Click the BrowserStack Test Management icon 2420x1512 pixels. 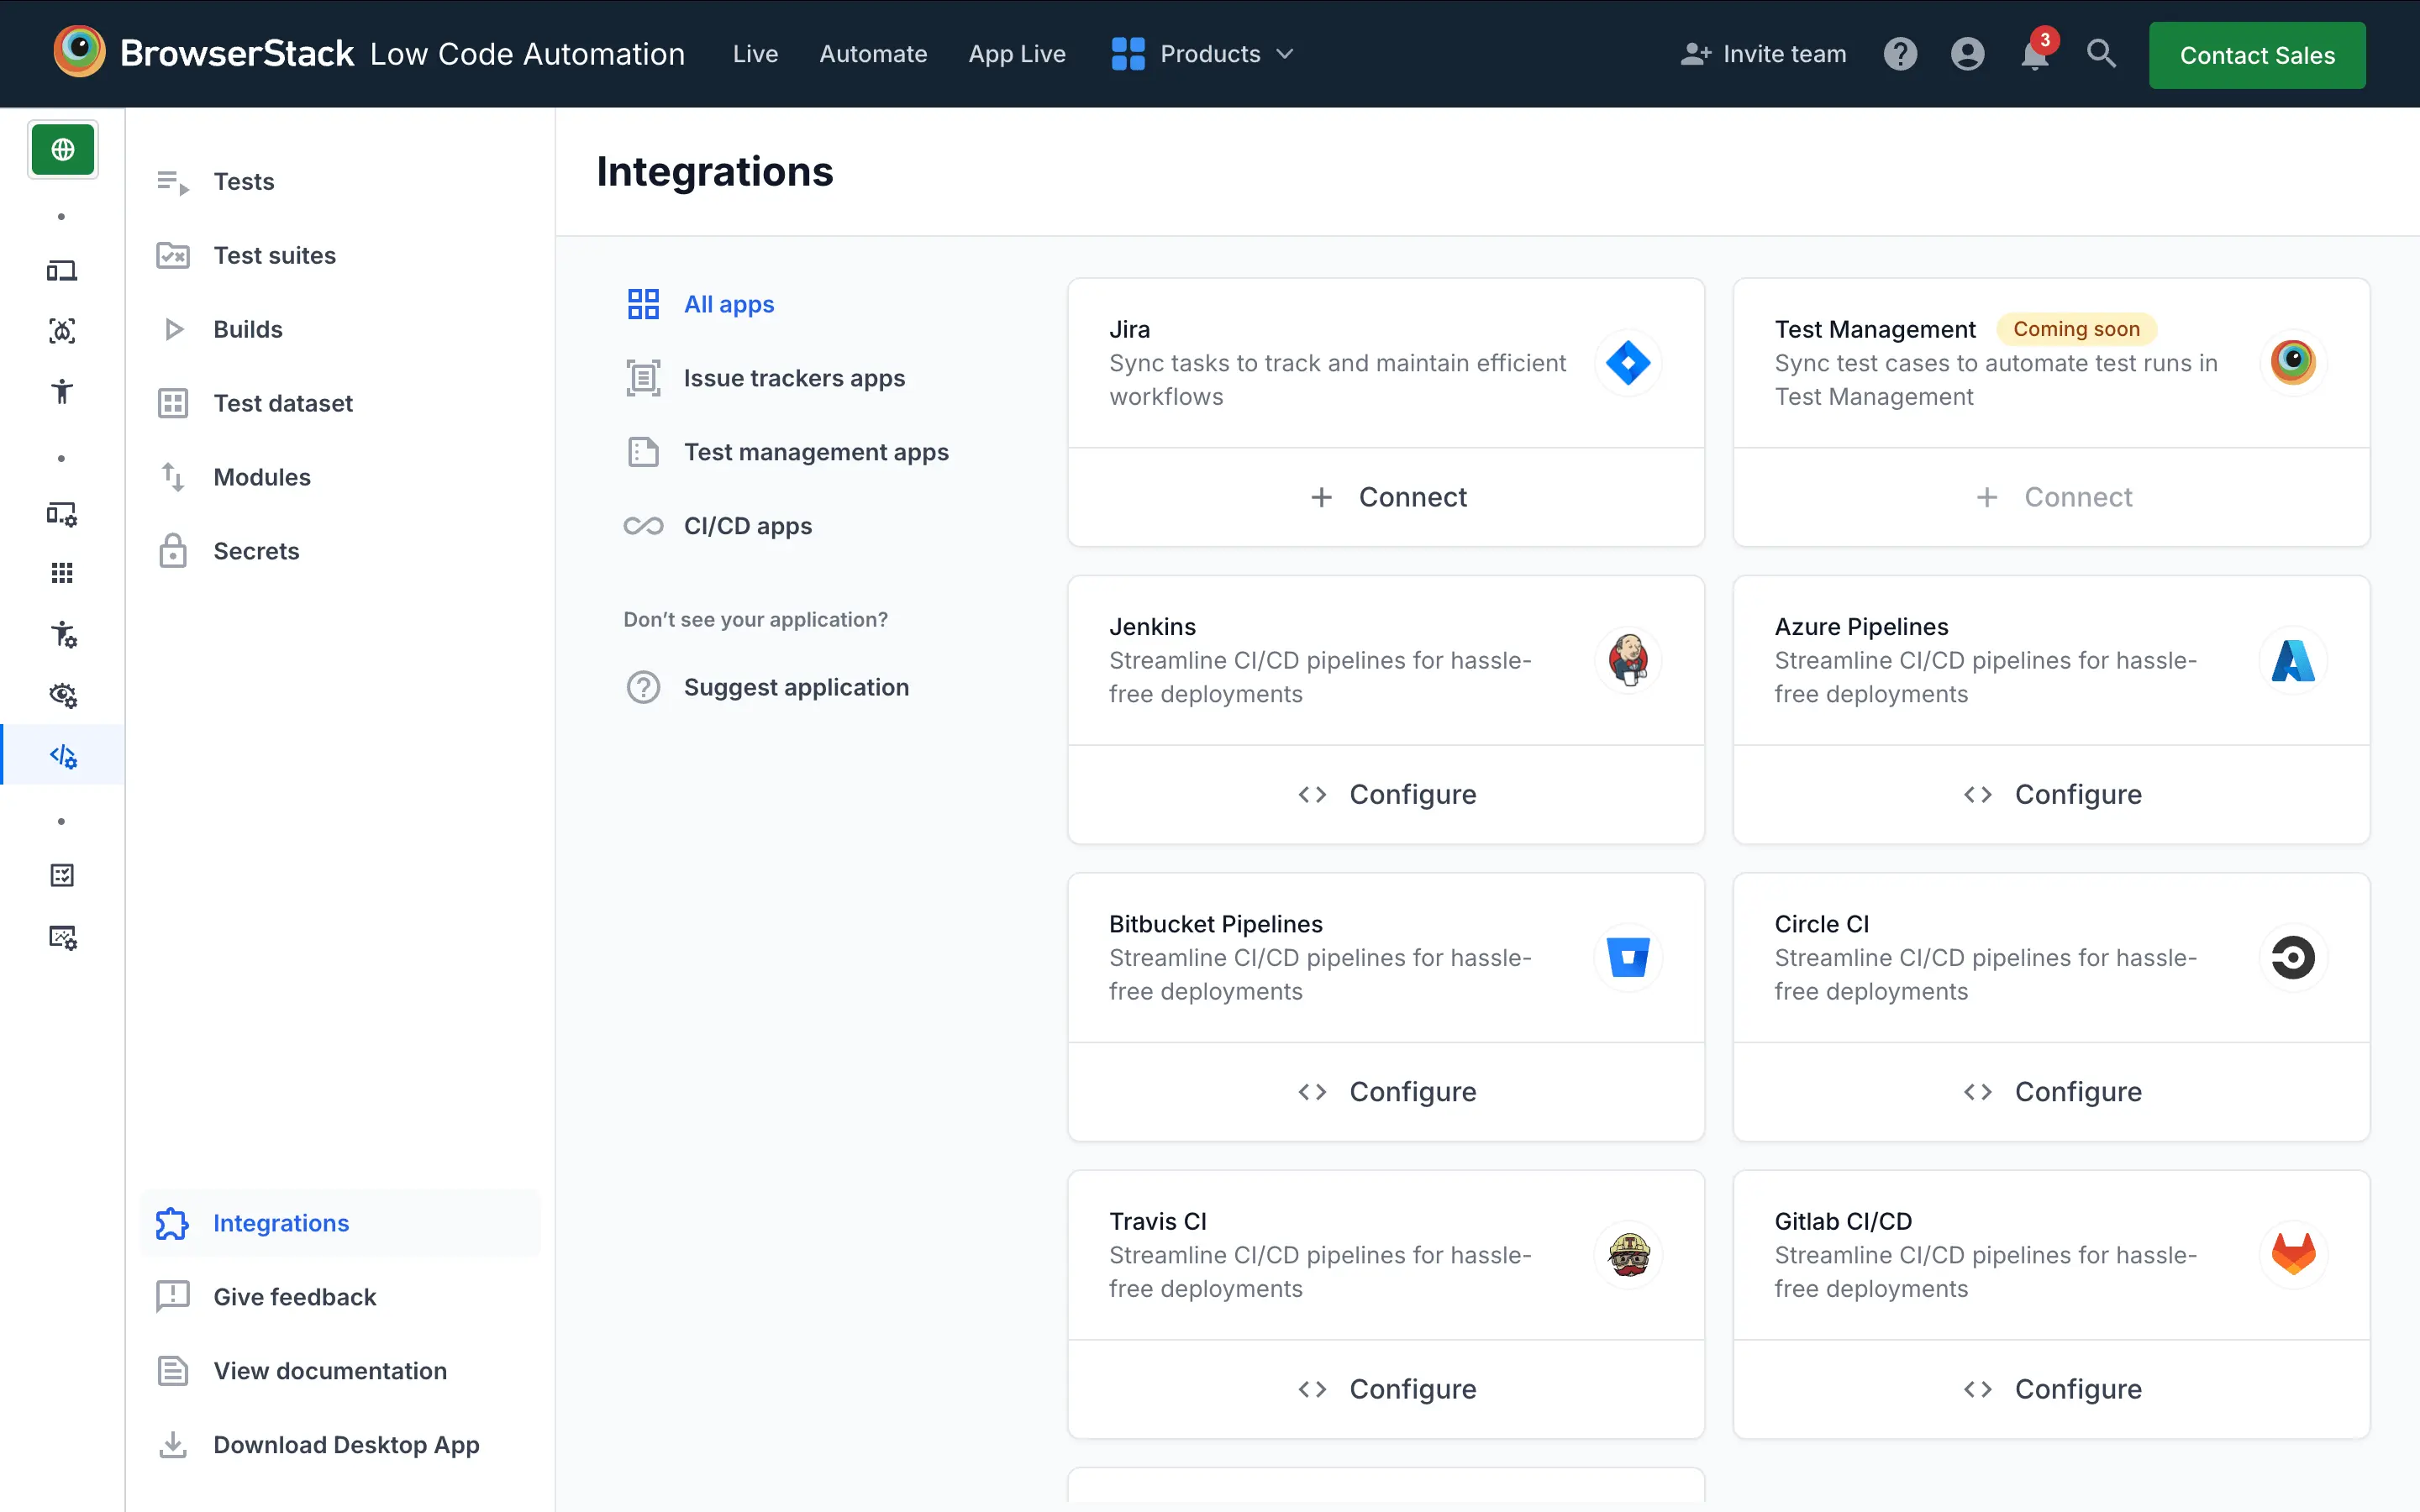pyautogui.click(x=2291, y=362)
